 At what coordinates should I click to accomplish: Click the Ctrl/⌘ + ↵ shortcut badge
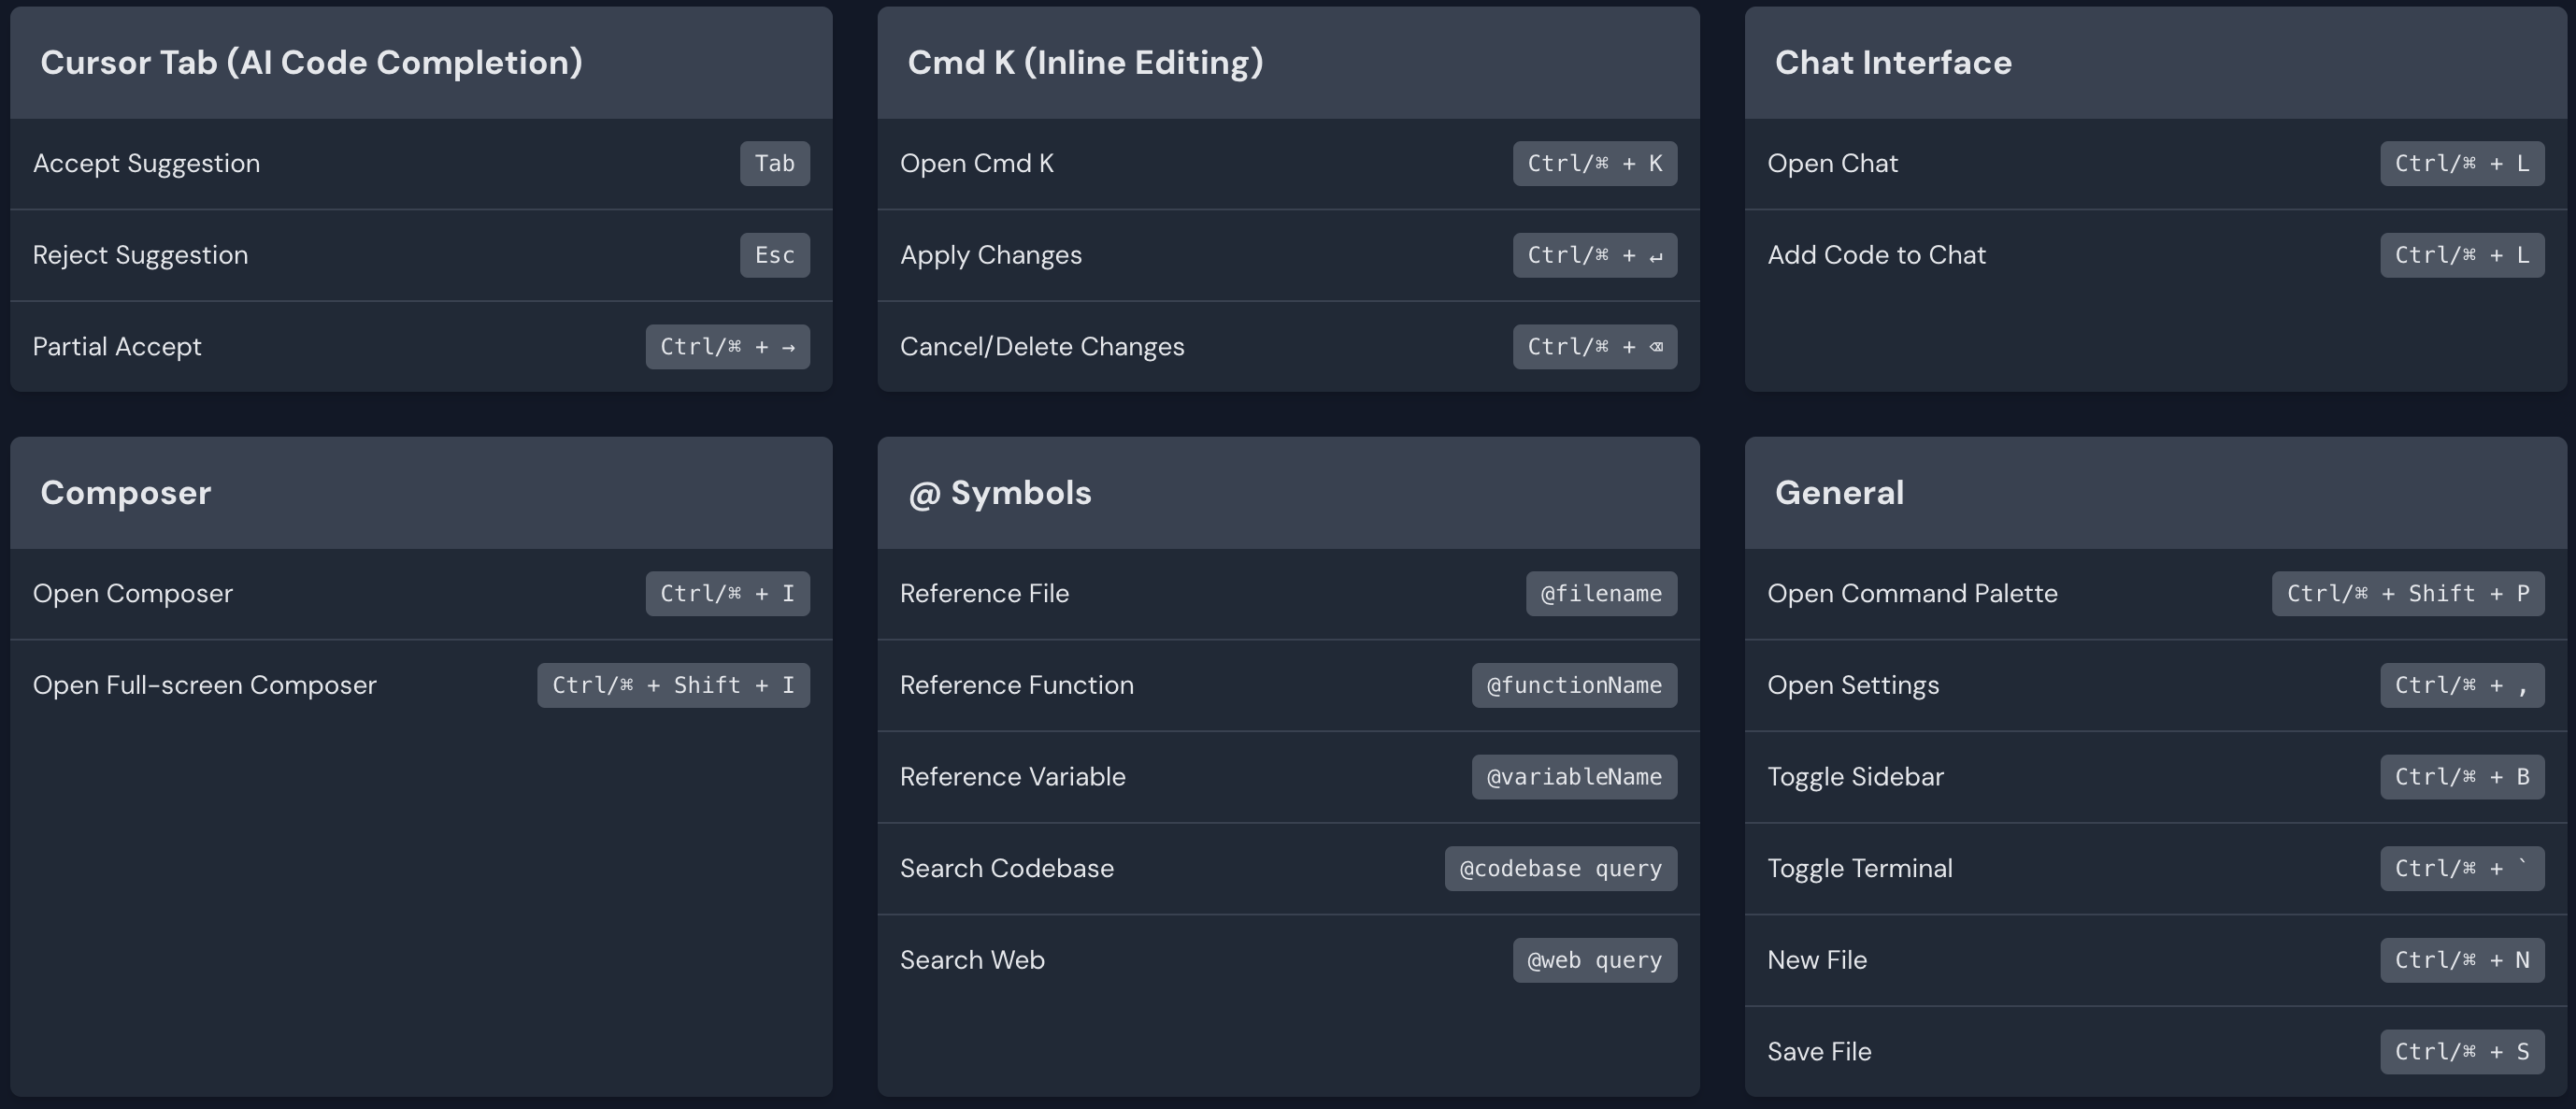pyautogui.click(x=1595, y=255)
